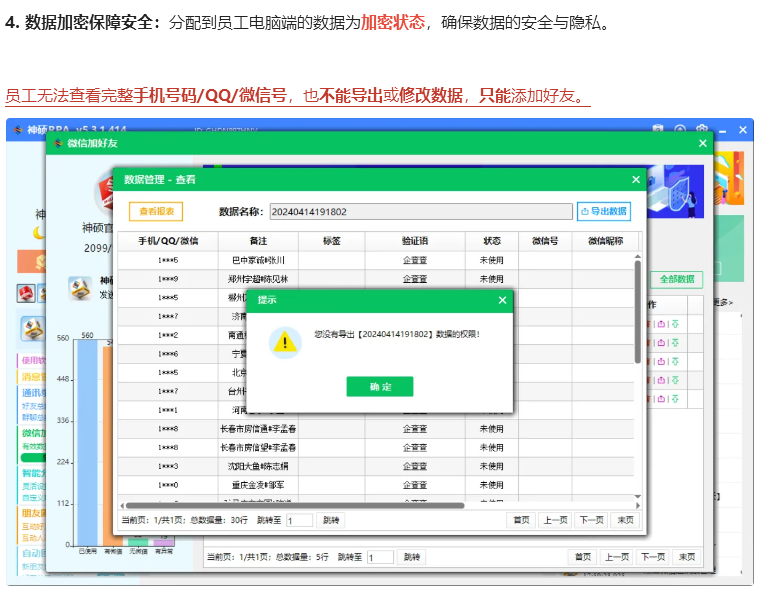Click the clipboard icon in 神硕RPA title bar
This screenshot has height=603, width=760.
658,129
